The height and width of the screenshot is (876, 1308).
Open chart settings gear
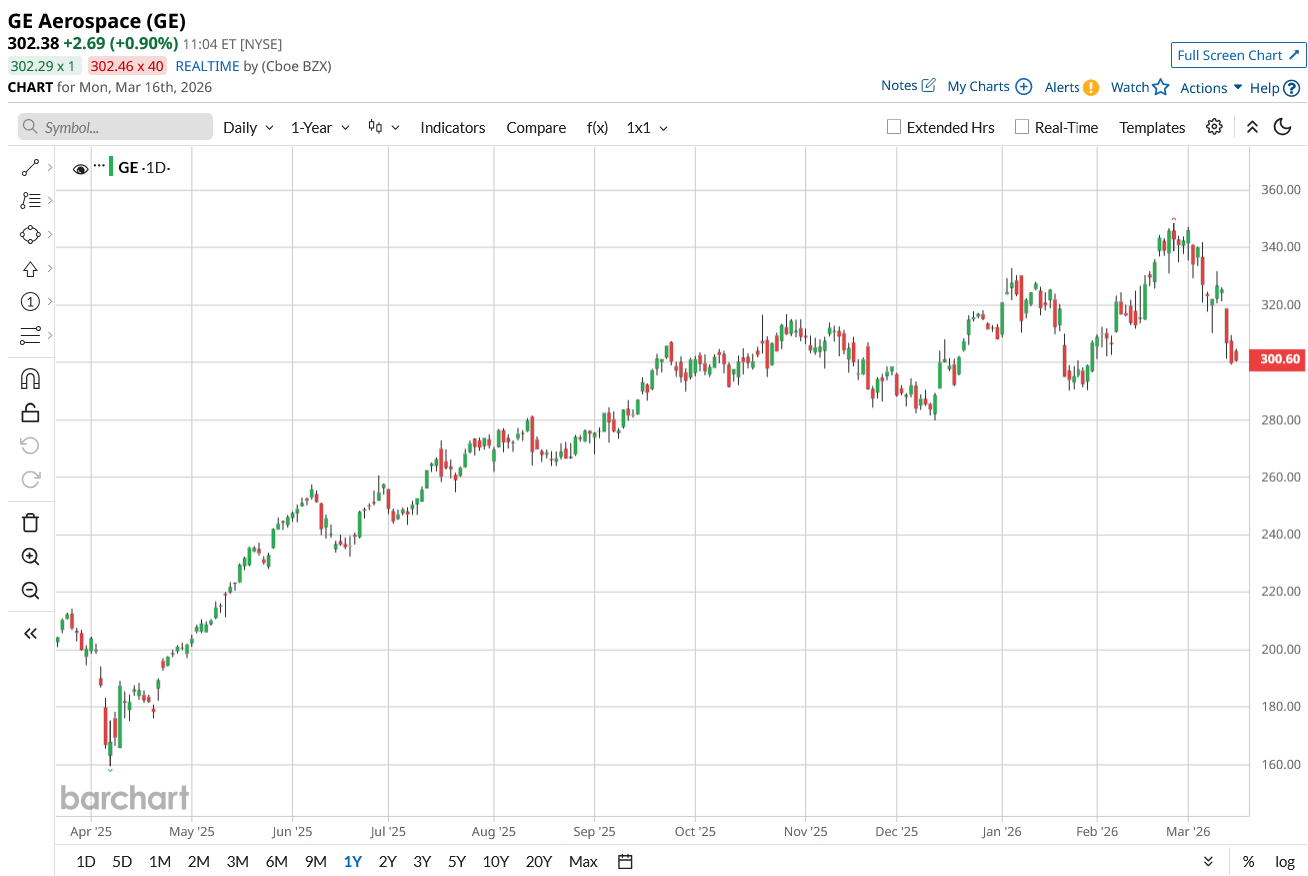[x=1214, y=127]
